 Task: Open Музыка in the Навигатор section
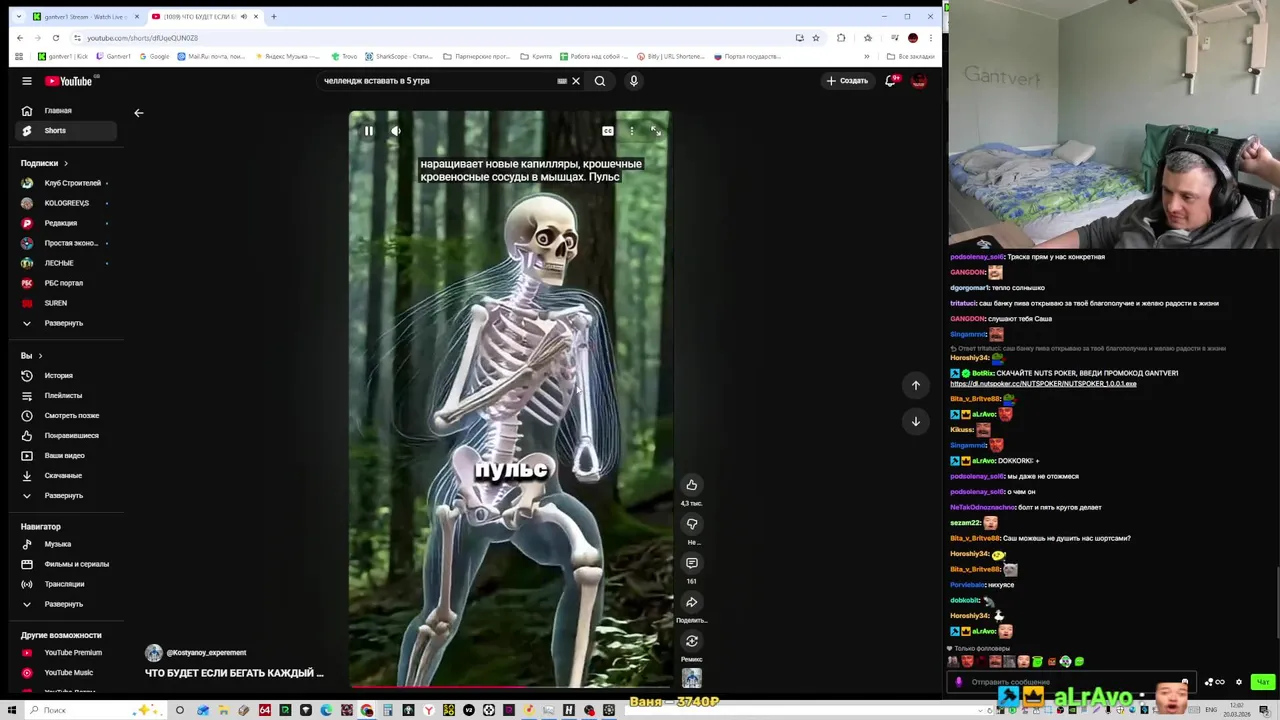65,544
